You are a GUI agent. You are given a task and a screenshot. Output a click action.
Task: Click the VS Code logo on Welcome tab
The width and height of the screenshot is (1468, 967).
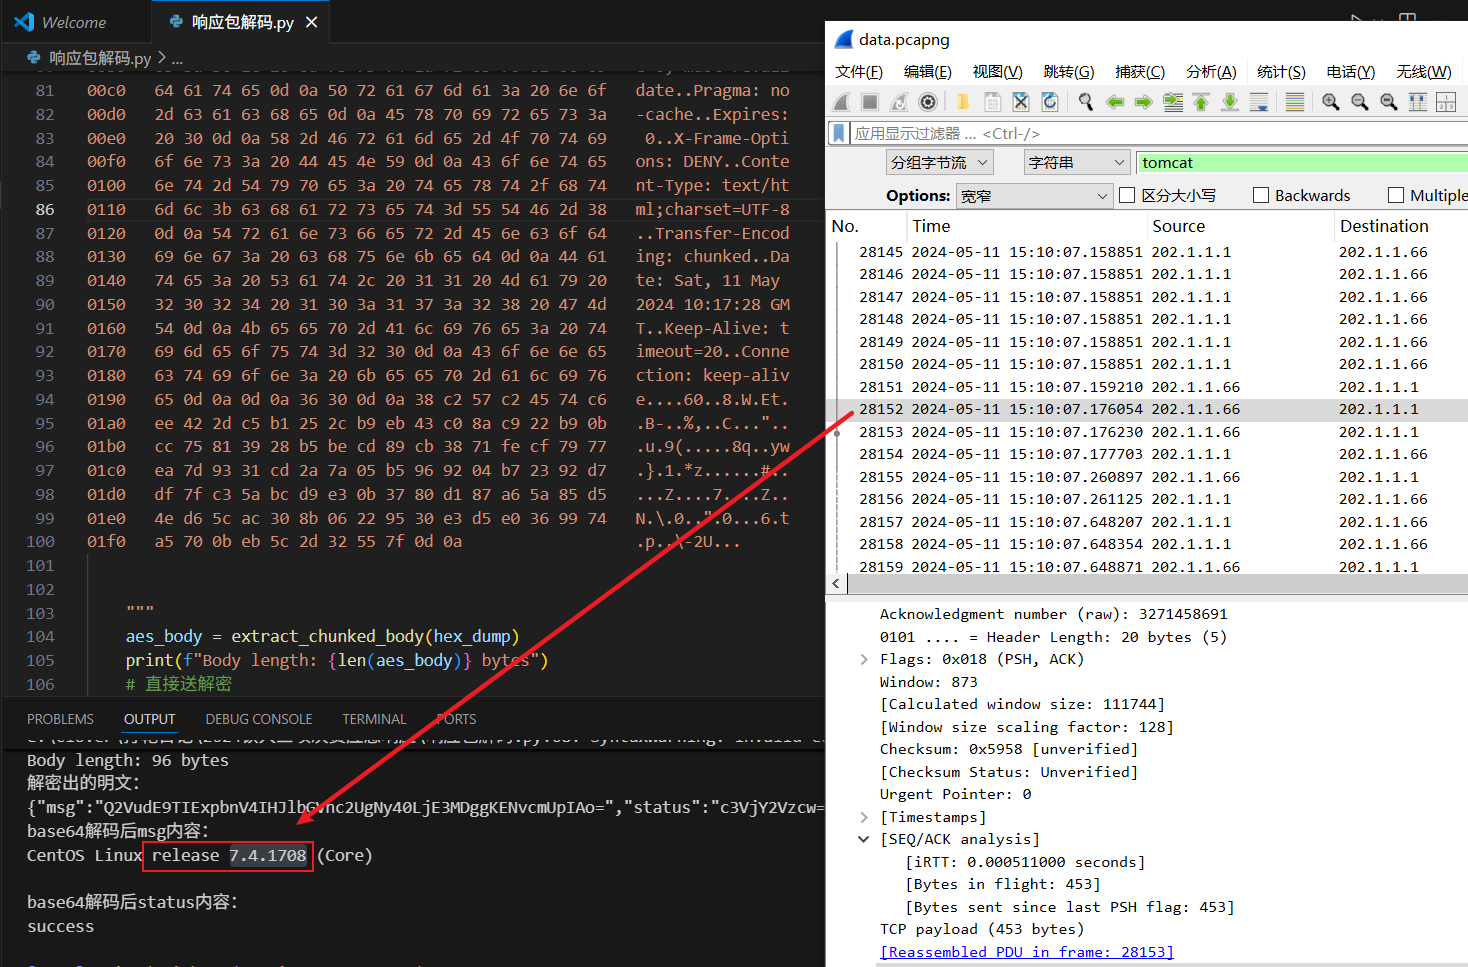click(x=24, y=22)
